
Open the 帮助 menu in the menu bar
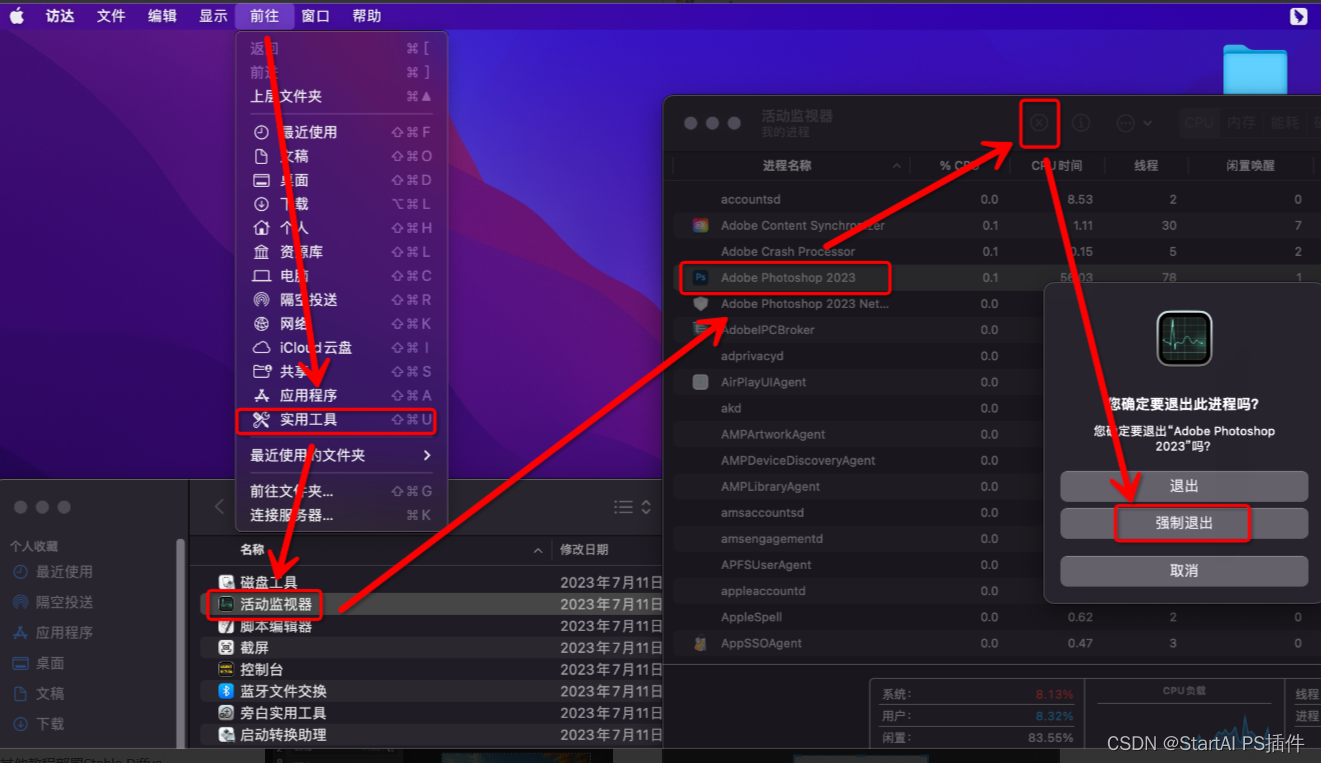367,16
